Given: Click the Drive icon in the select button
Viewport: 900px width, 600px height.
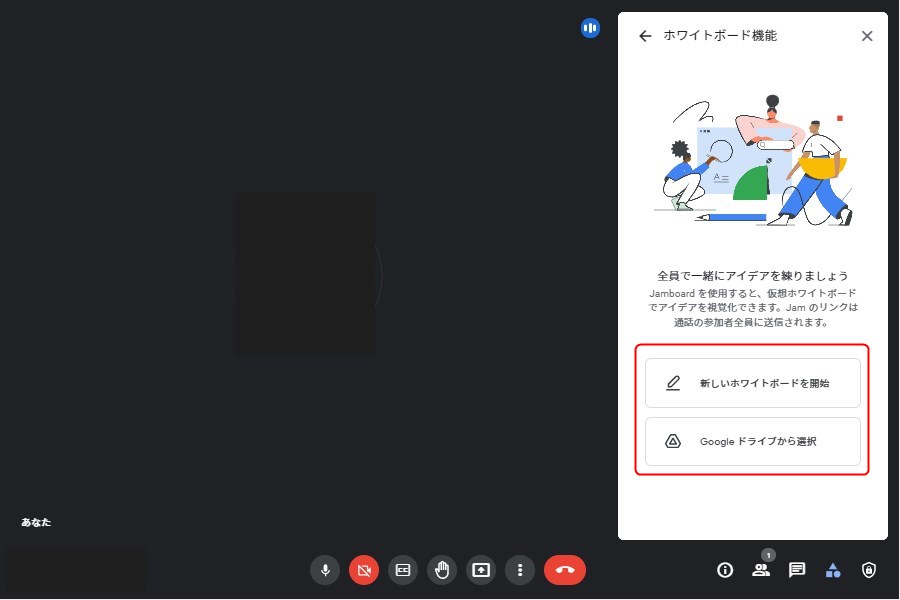Looking at the screenshot, I should coord(673,442).
